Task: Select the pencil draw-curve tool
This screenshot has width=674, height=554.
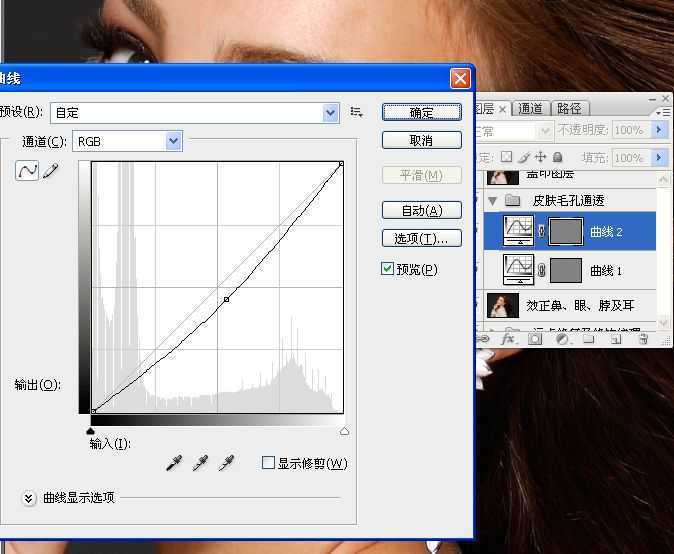Action: 51,171
